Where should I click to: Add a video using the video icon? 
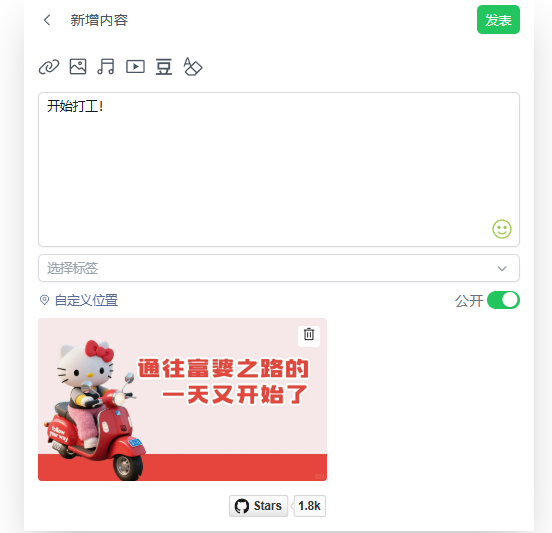pyautogui.click(x=135, y=67)
